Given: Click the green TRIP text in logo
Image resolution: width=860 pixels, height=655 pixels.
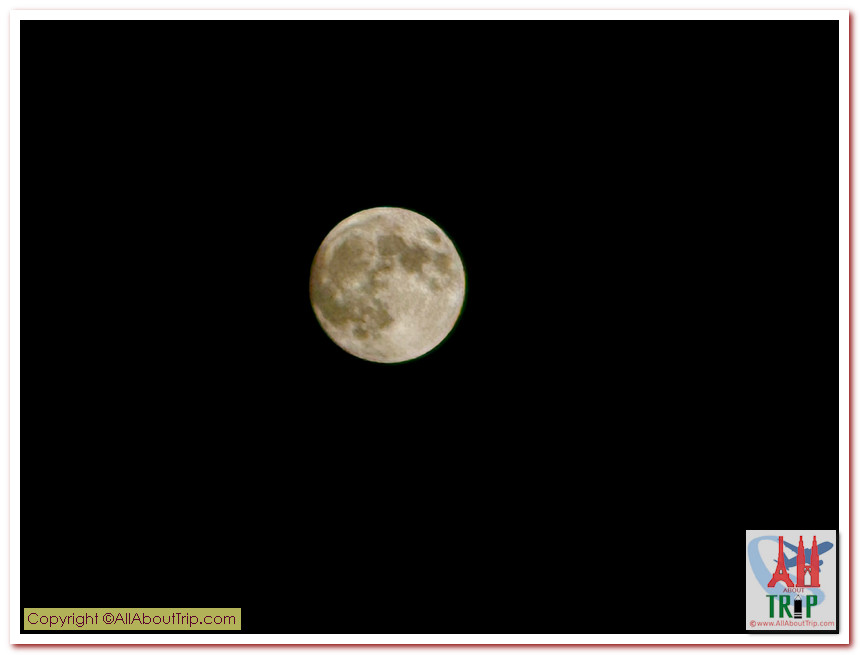Looking at the screenshot, I should [792, 606].
